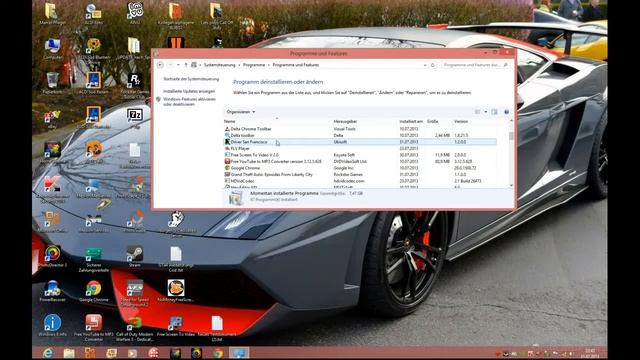640x360 pixels.
Task: Click the Rockstar Games publisher cell
Action: coord(348,175)
